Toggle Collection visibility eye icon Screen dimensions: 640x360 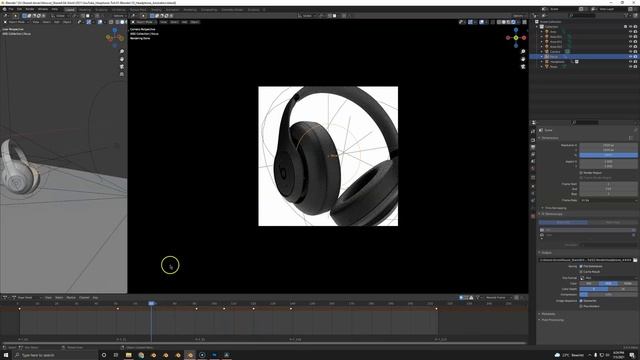tap(630, 27)
